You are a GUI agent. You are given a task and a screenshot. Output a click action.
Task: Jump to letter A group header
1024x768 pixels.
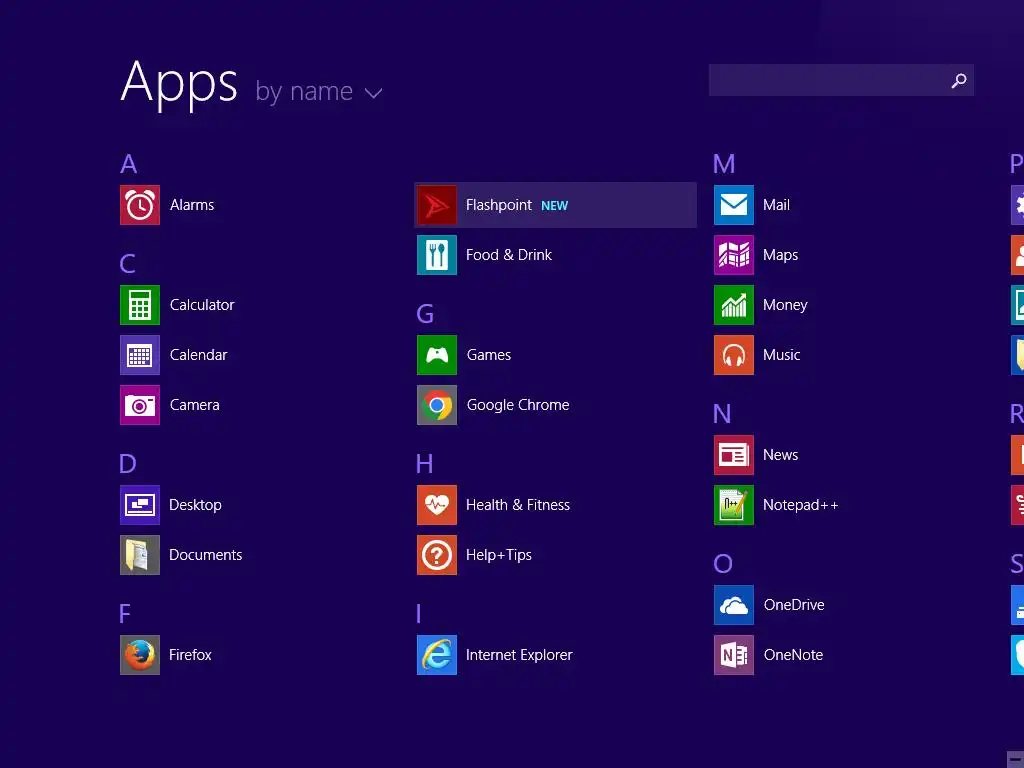[x=129, y=164]
